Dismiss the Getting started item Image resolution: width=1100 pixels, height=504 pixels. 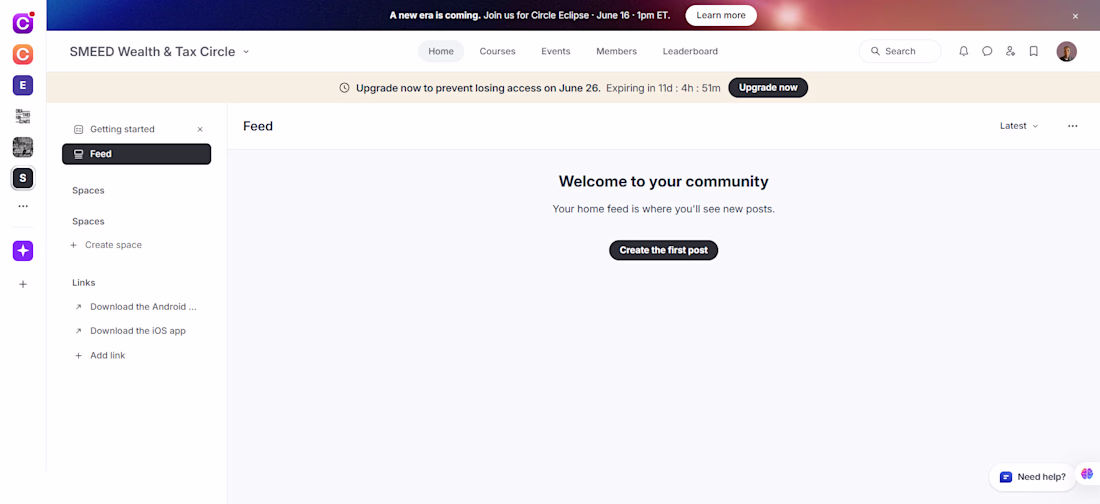200,129
